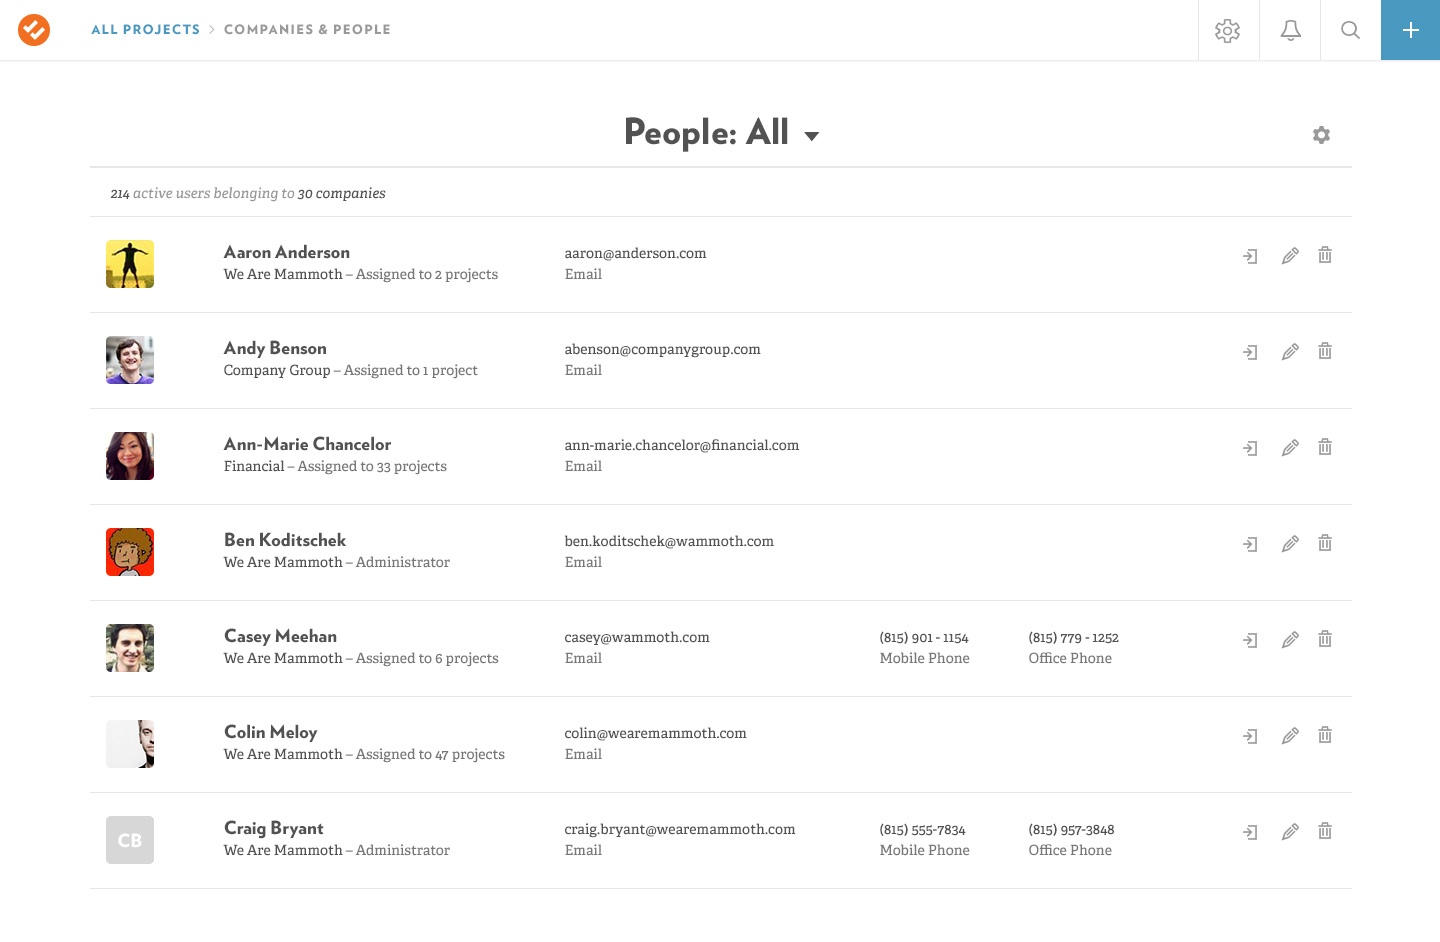1440x942 pixels.
Task: Click the login-as arrow icon for Ben Koditschek
Action: (1250, 544)
